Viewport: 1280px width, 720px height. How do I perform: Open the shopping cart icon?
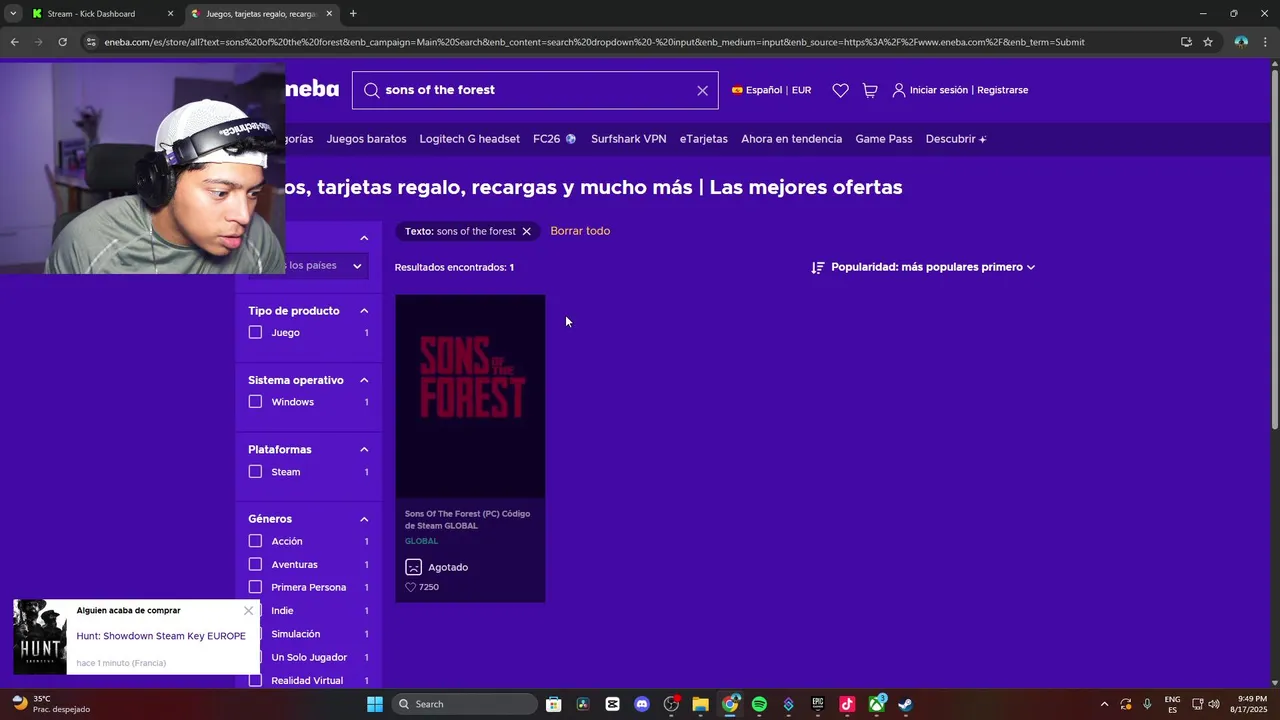pyautogui.click(x=870, y=90)
